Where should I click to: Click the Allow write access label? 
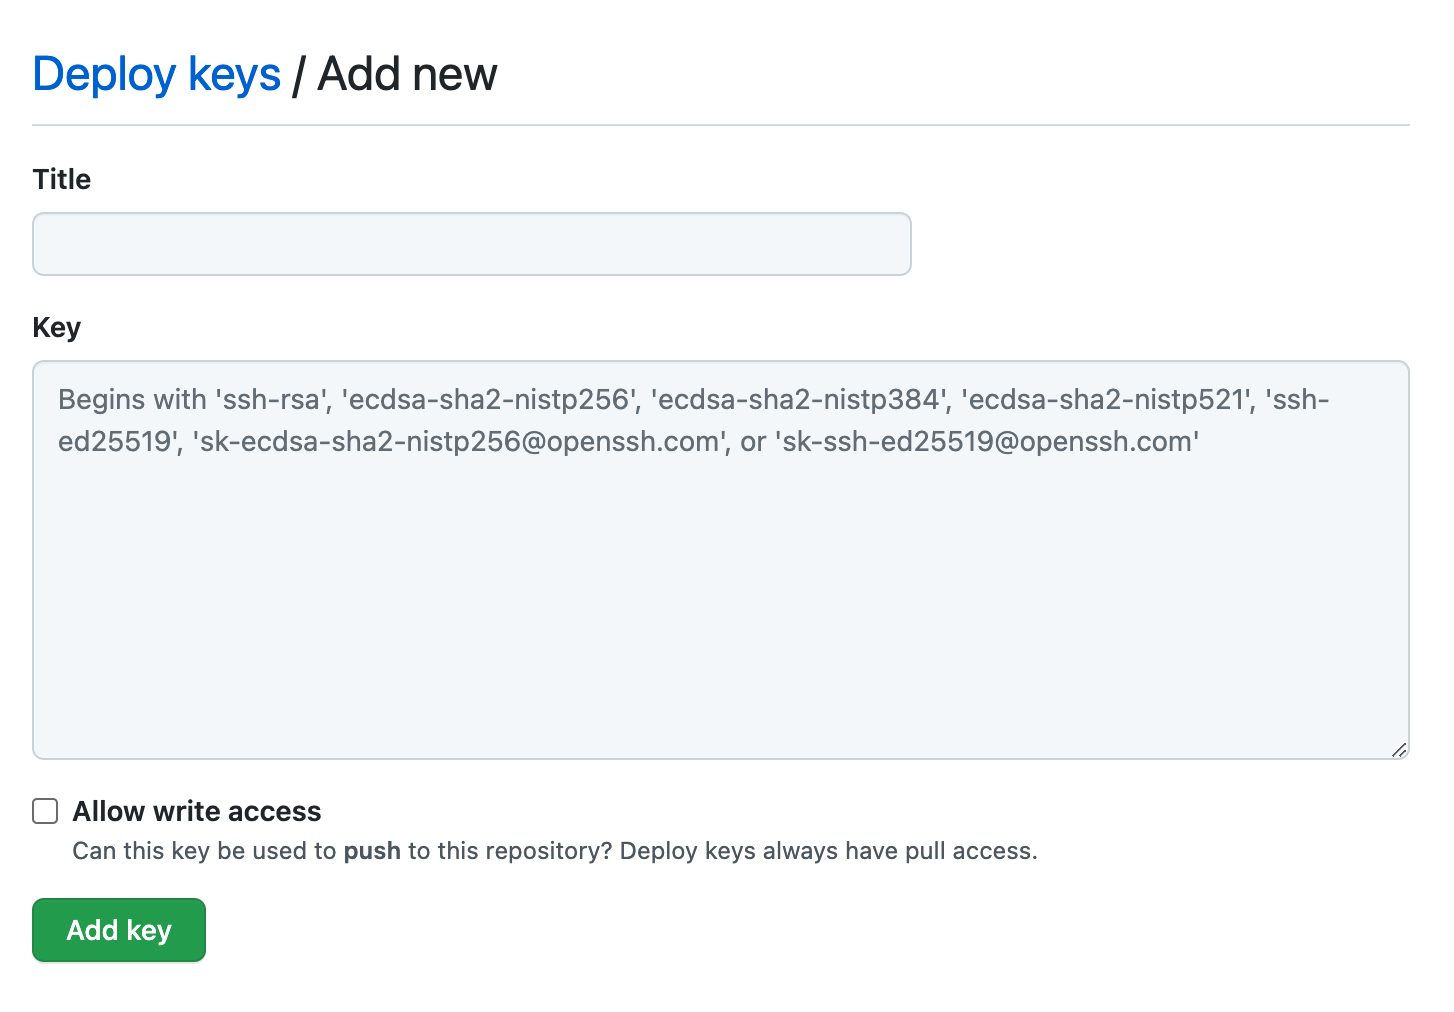coord(197,811)
